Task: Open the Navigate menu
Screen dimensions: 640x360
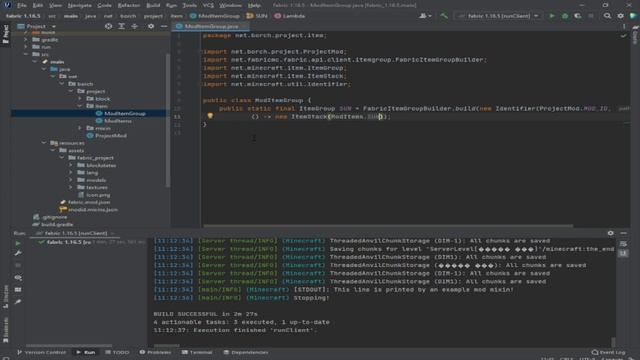Action: tap(79, 5)
